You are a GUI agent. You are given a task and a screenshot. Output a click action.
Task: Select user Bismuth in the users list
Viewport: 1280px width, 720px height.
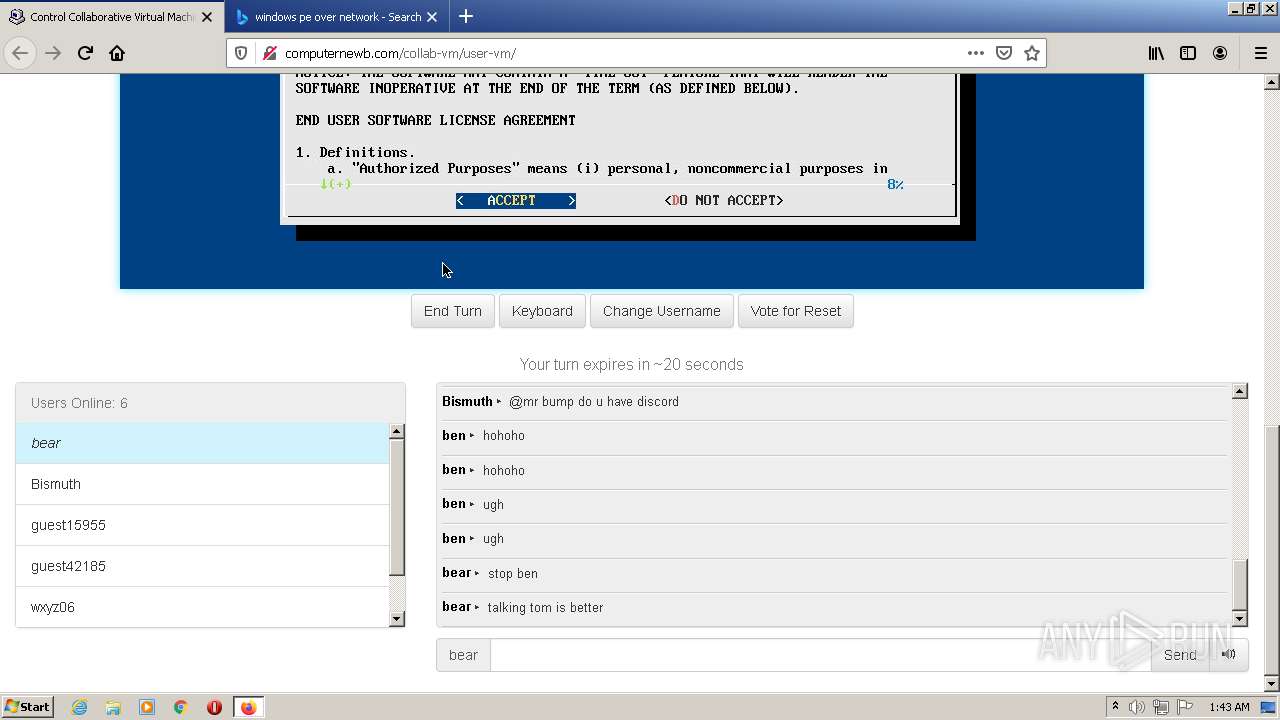click(x=202, y=484)
